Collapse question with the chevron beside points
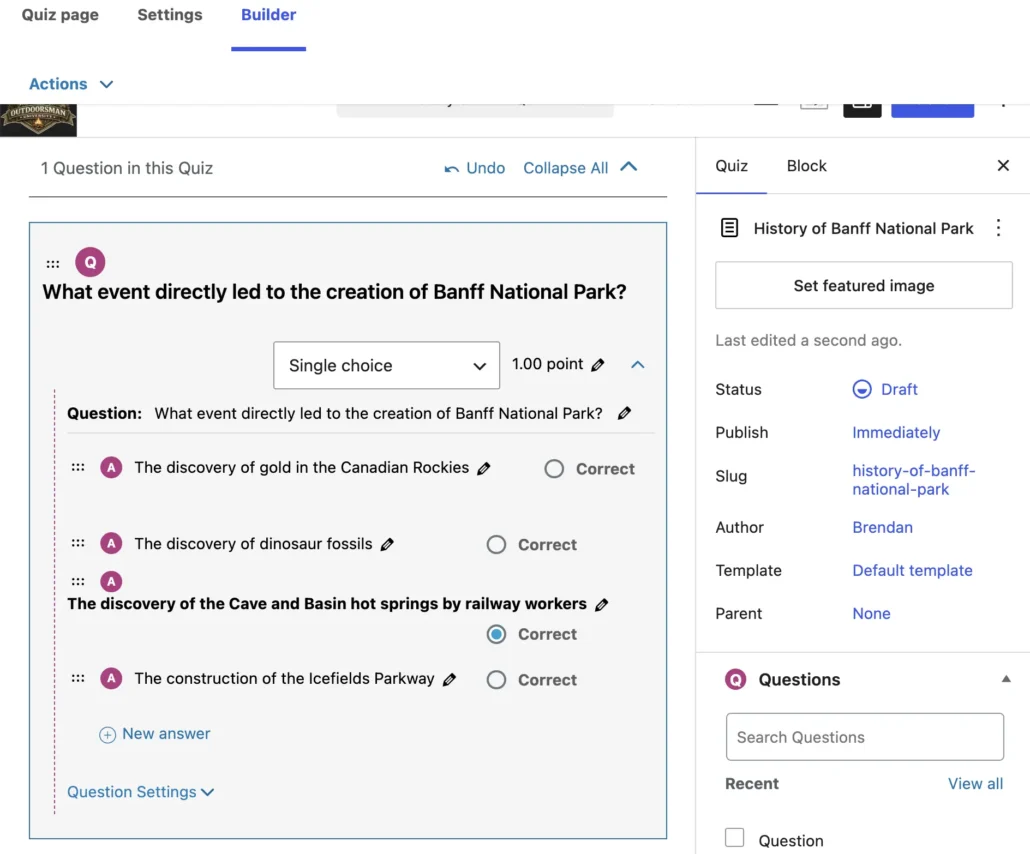 637,365
